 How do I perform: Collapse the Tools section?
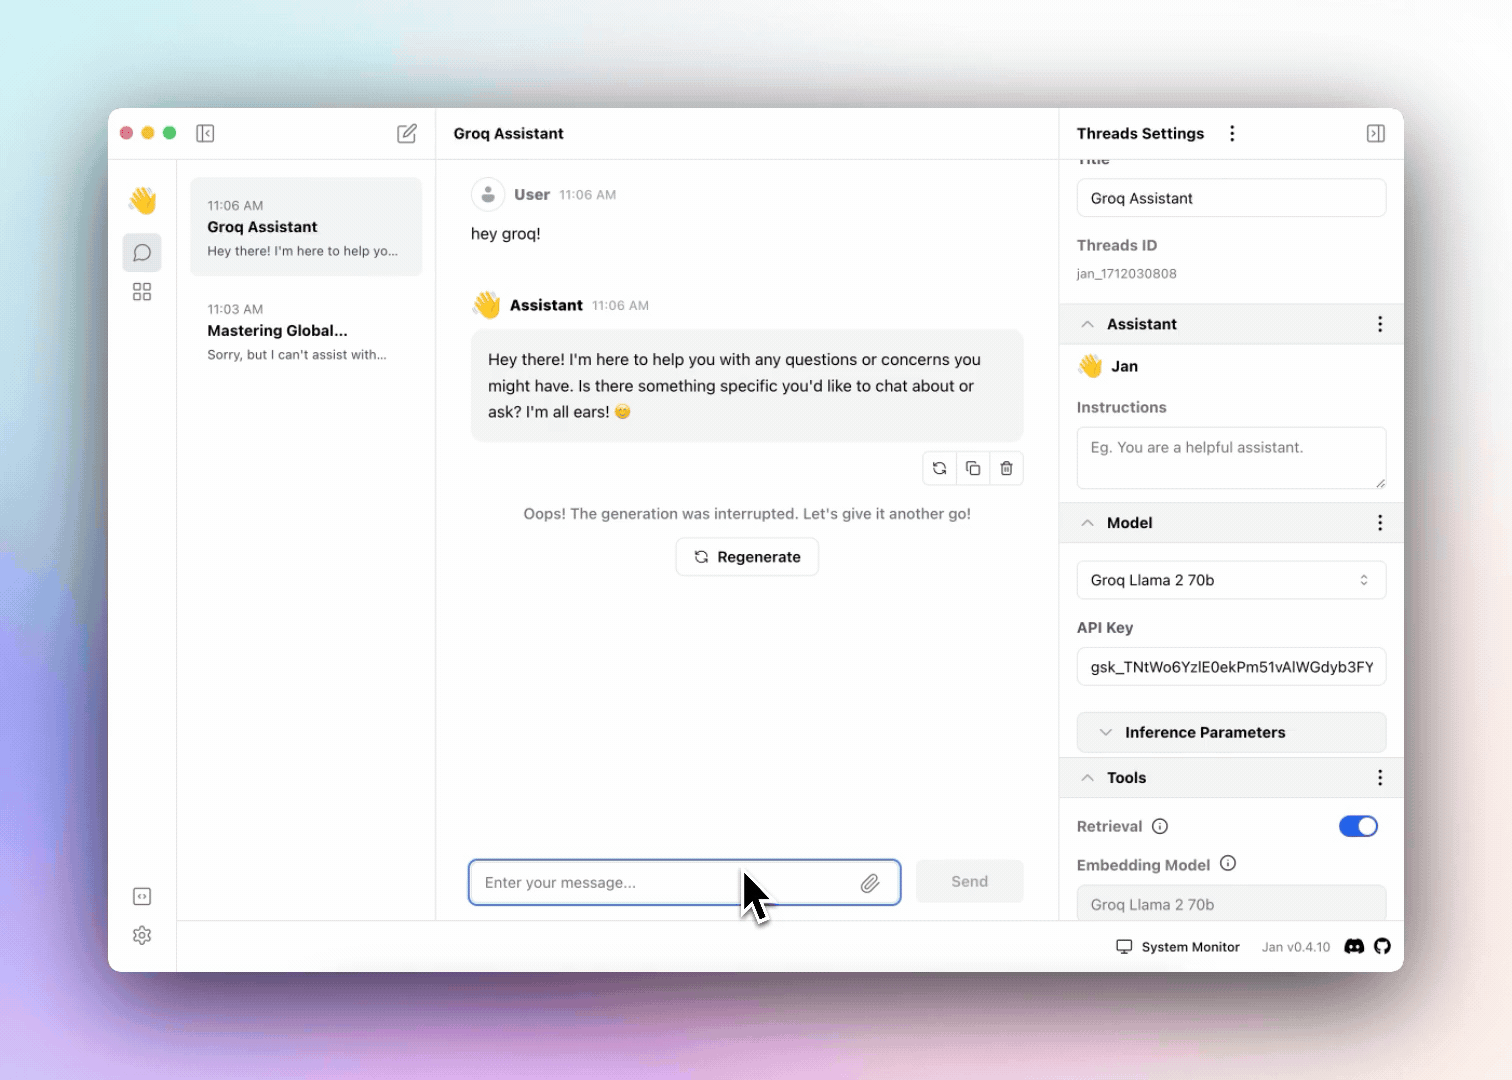pos(1087,777)
